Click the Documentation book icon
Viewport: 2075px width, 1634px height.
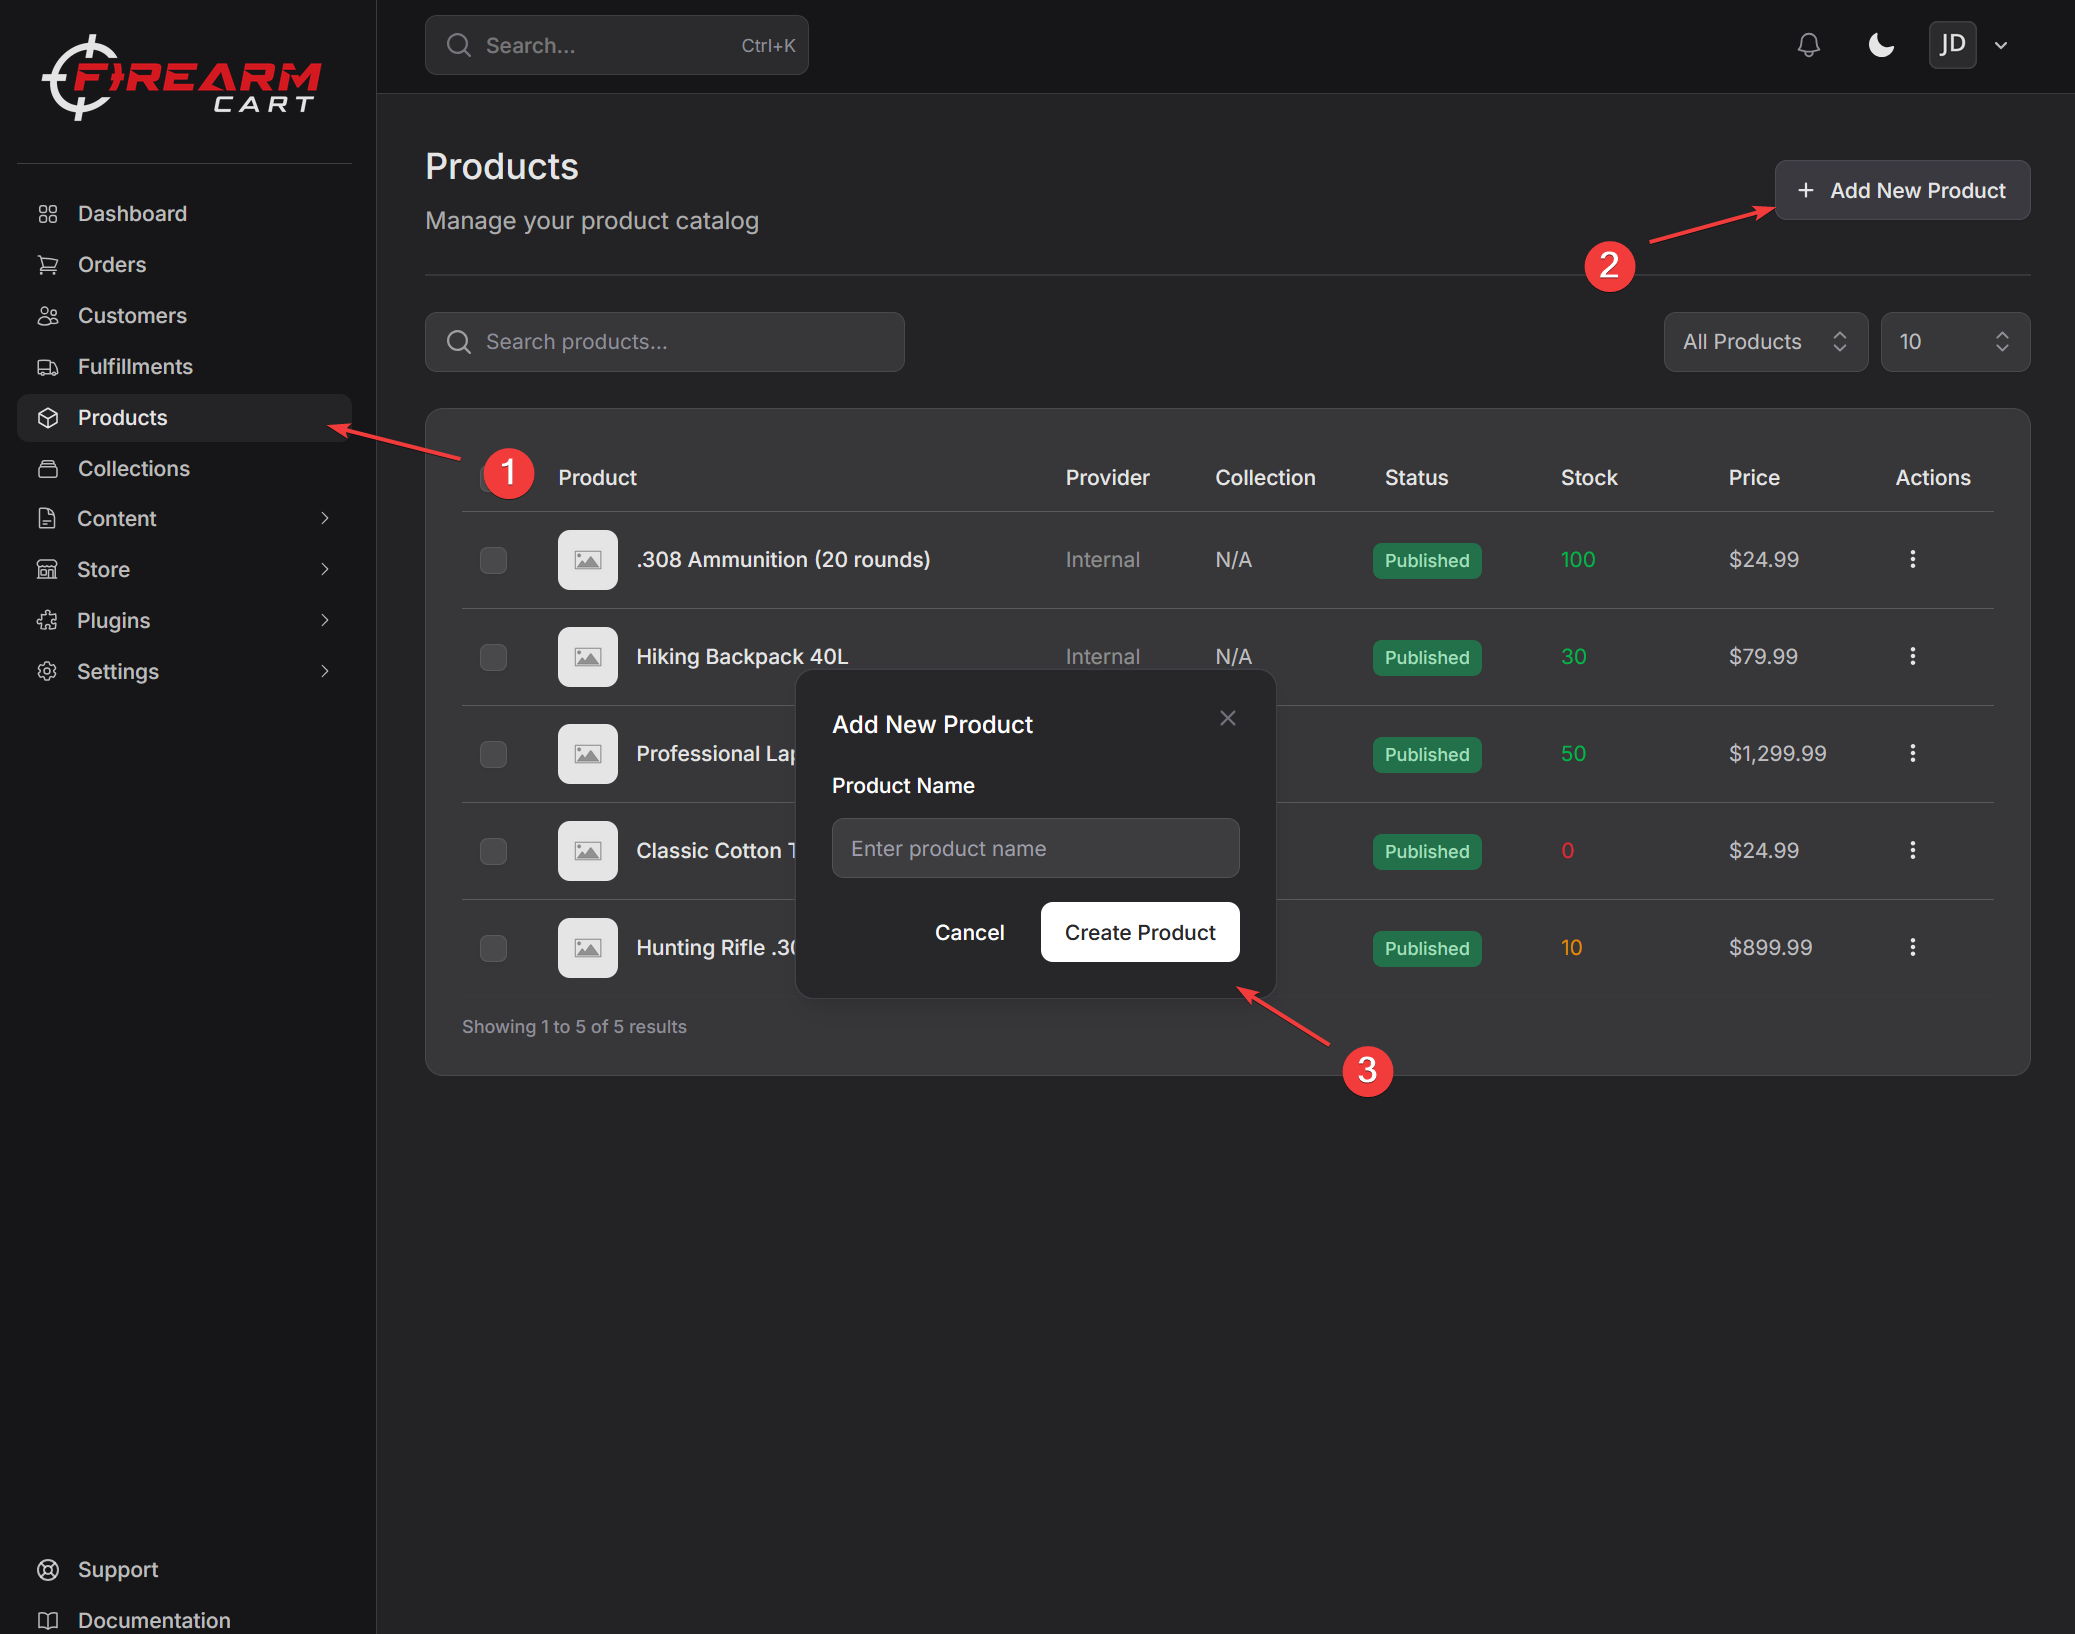pos(47,1620)
